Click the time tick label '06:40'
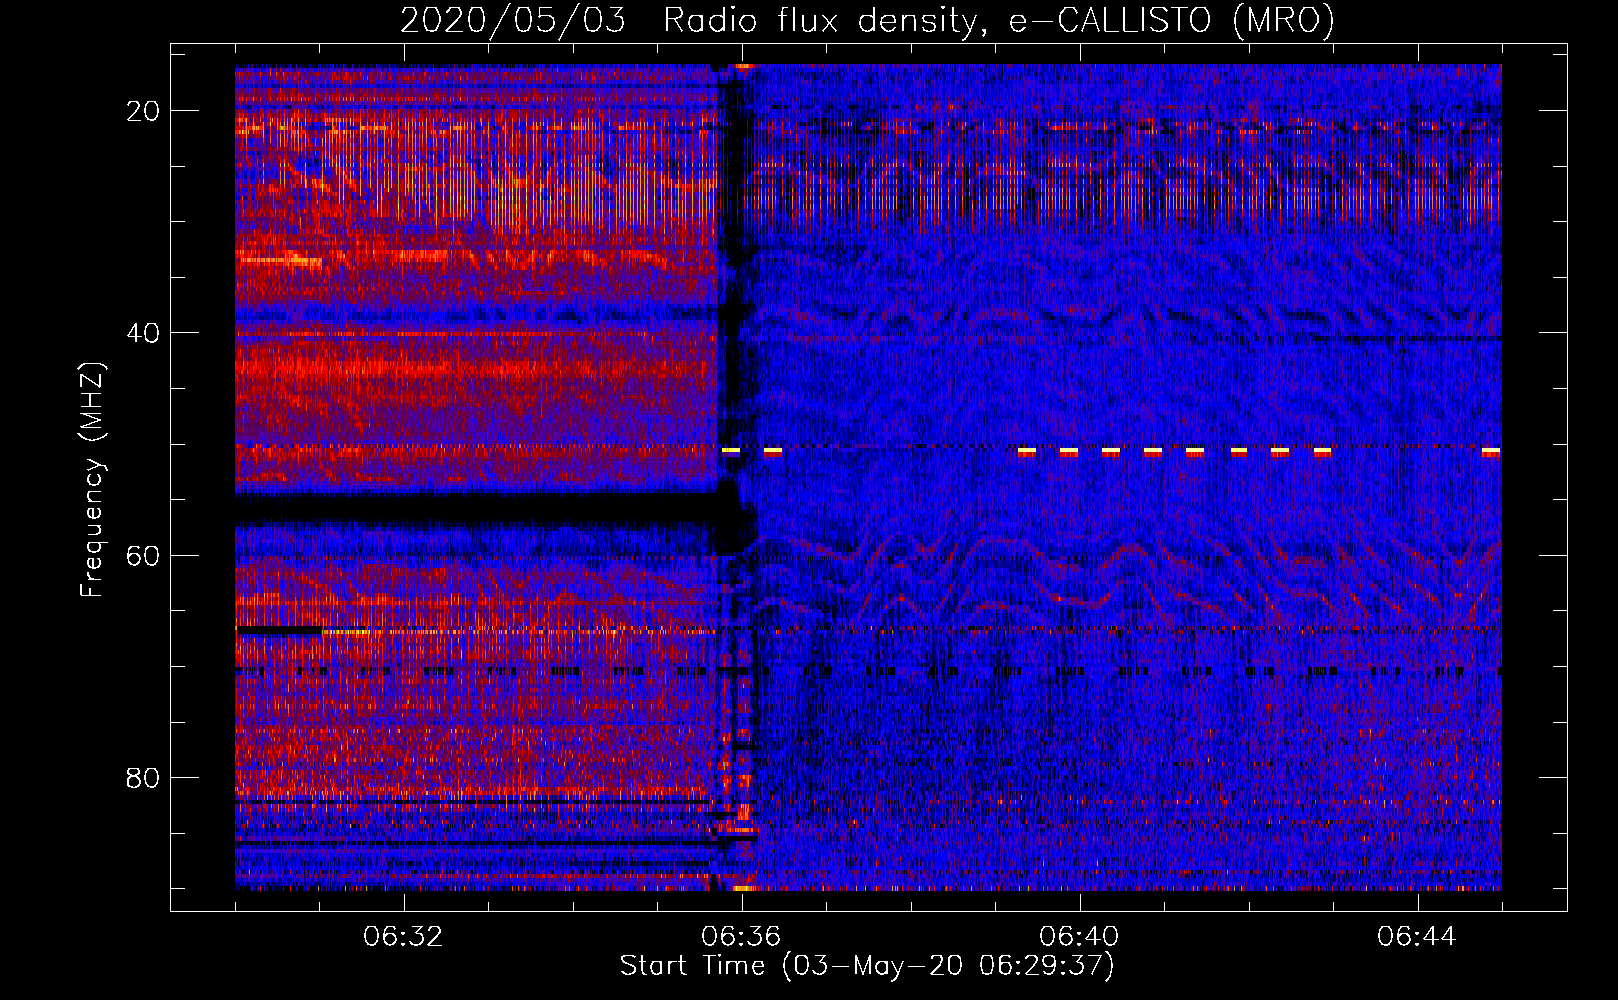This screenshot has width=1618, height=1000. click(x=1079, y=937)
